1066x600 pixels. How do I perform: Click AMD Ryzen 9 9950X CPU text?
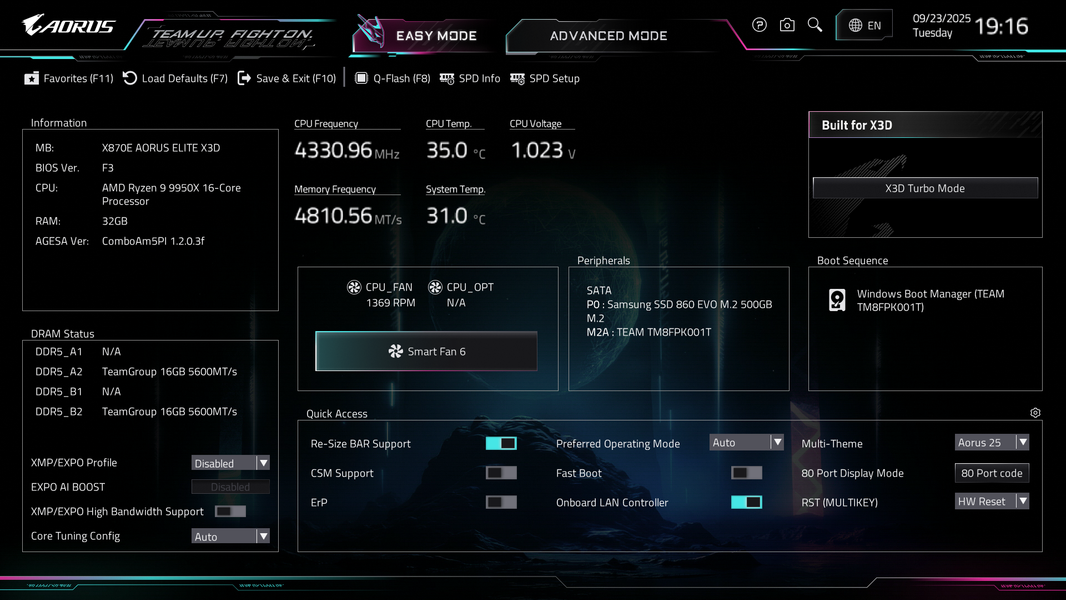click(171, 194)
